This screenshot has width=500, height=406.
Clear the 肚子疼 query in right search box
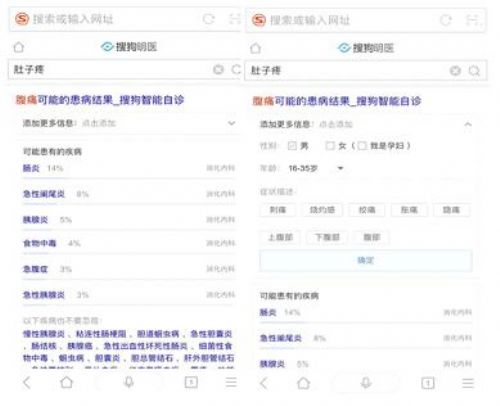click(455, 71)
